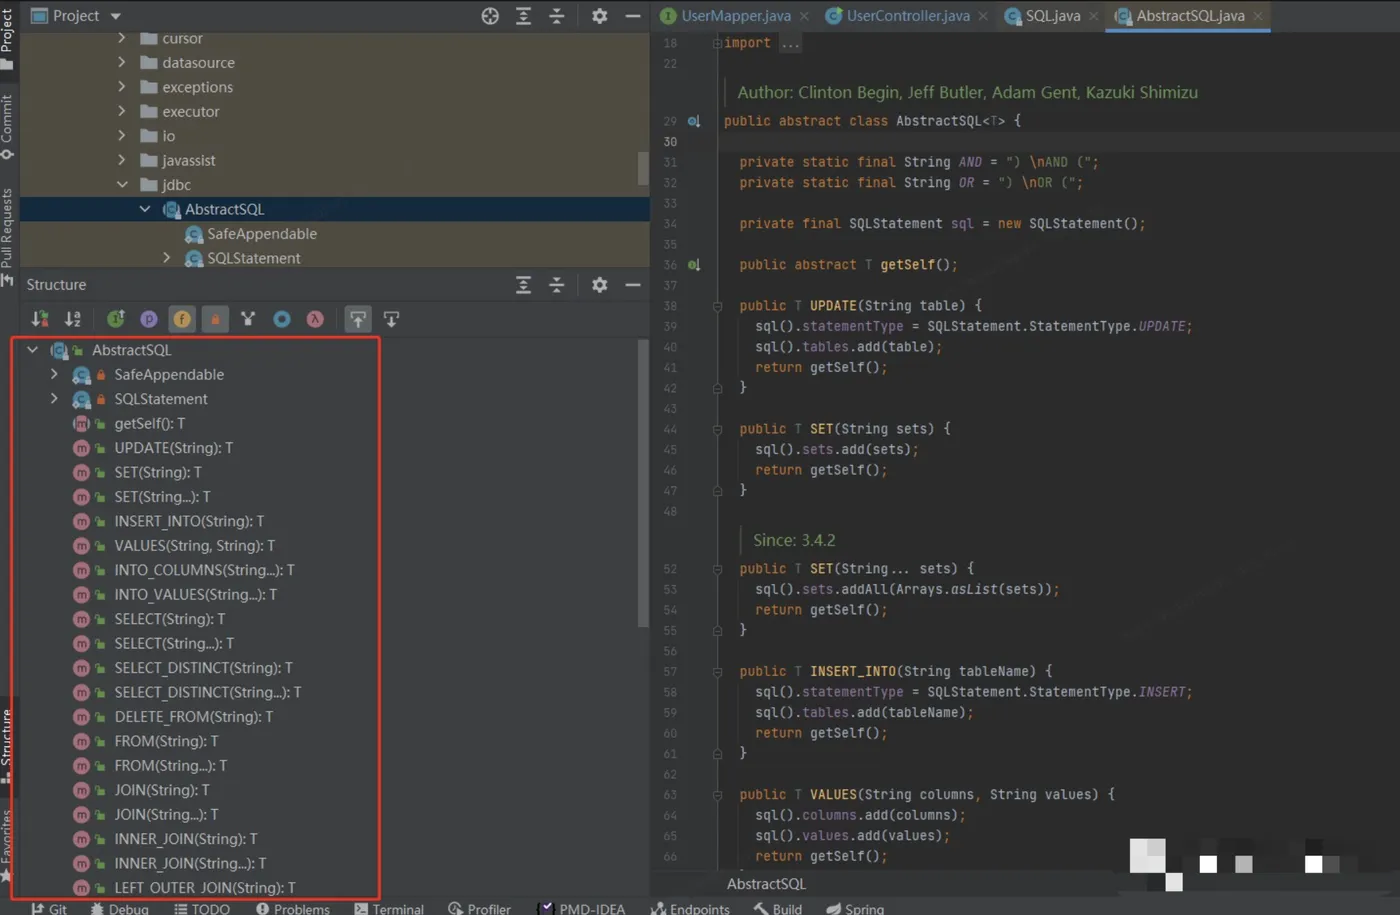
Task: Open Pull Requests side tool tab
Action: click(x=8, y=237)
